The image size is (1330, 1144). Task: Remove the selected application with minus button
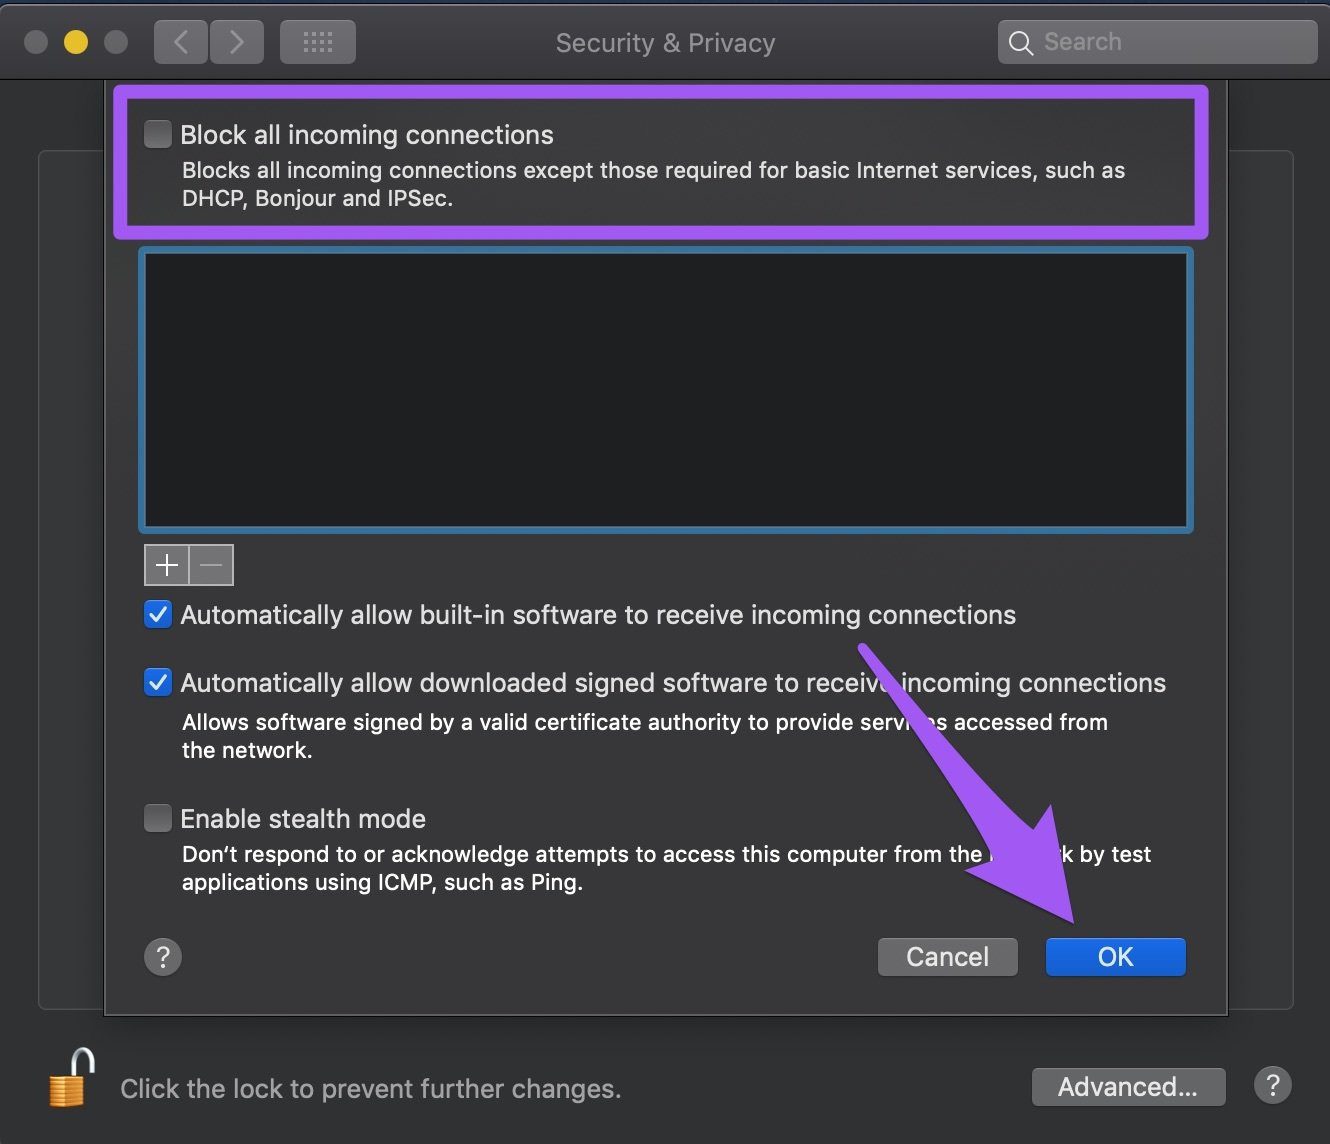[x=211, y=565]
